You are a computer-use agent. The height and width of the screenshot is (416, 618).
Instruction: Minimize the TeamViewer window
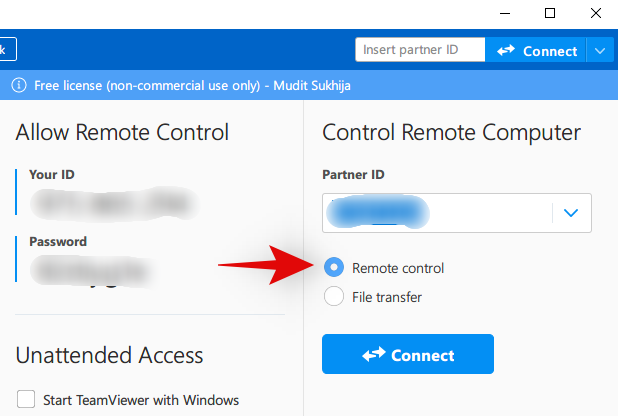[x=503, y=13]
